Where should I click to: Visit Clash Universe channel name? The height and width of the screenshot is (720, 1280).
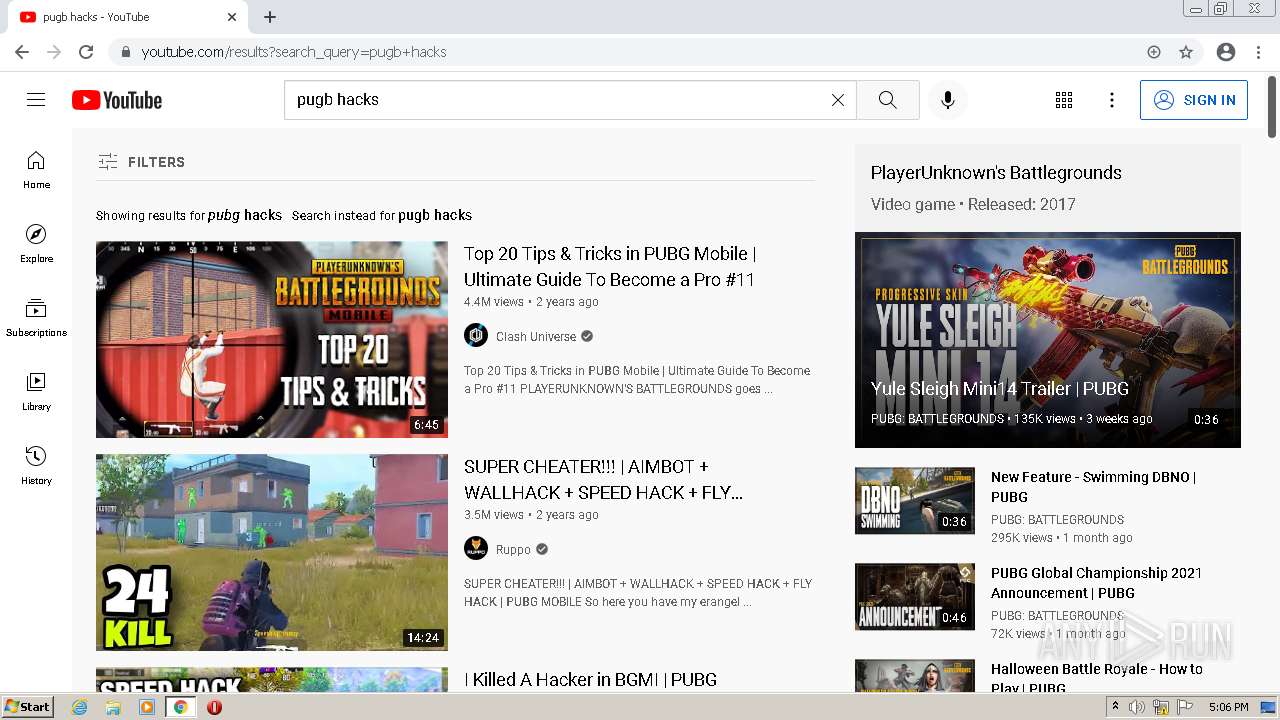[x=536, y=337]
